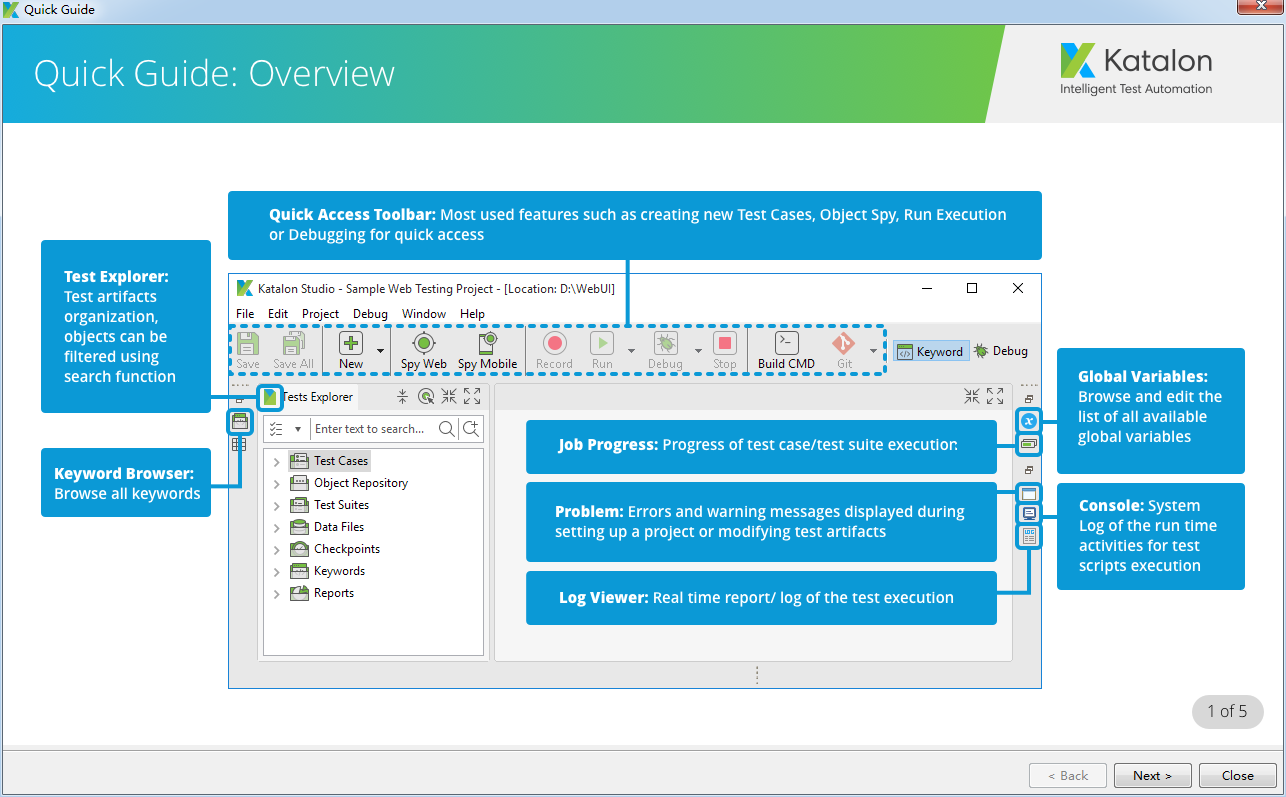Expand the Test Cases node
This screenshot has height=797, width=1286.
[x=277, y=461]
